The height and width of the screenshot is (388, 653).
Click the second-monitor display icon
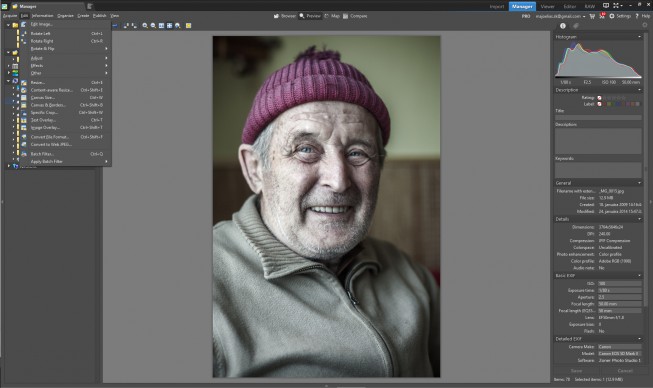point(606,6)
